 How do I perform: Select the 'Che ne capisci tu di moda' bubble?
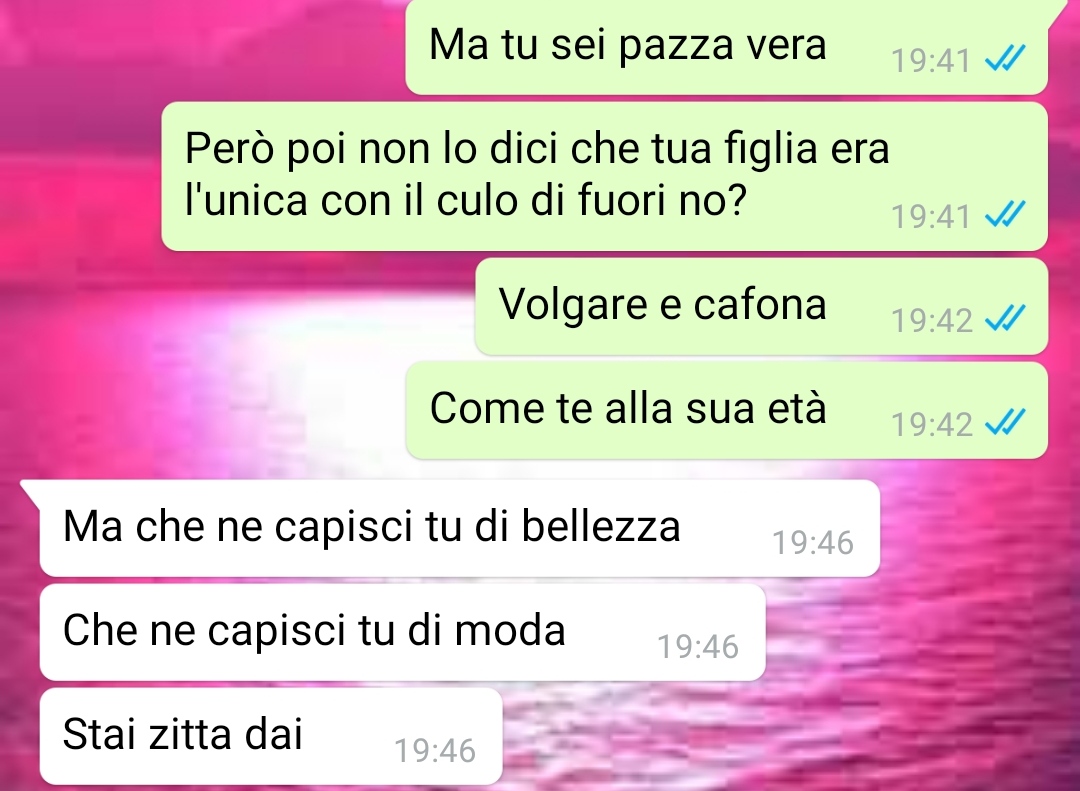(x=402, y=633)
